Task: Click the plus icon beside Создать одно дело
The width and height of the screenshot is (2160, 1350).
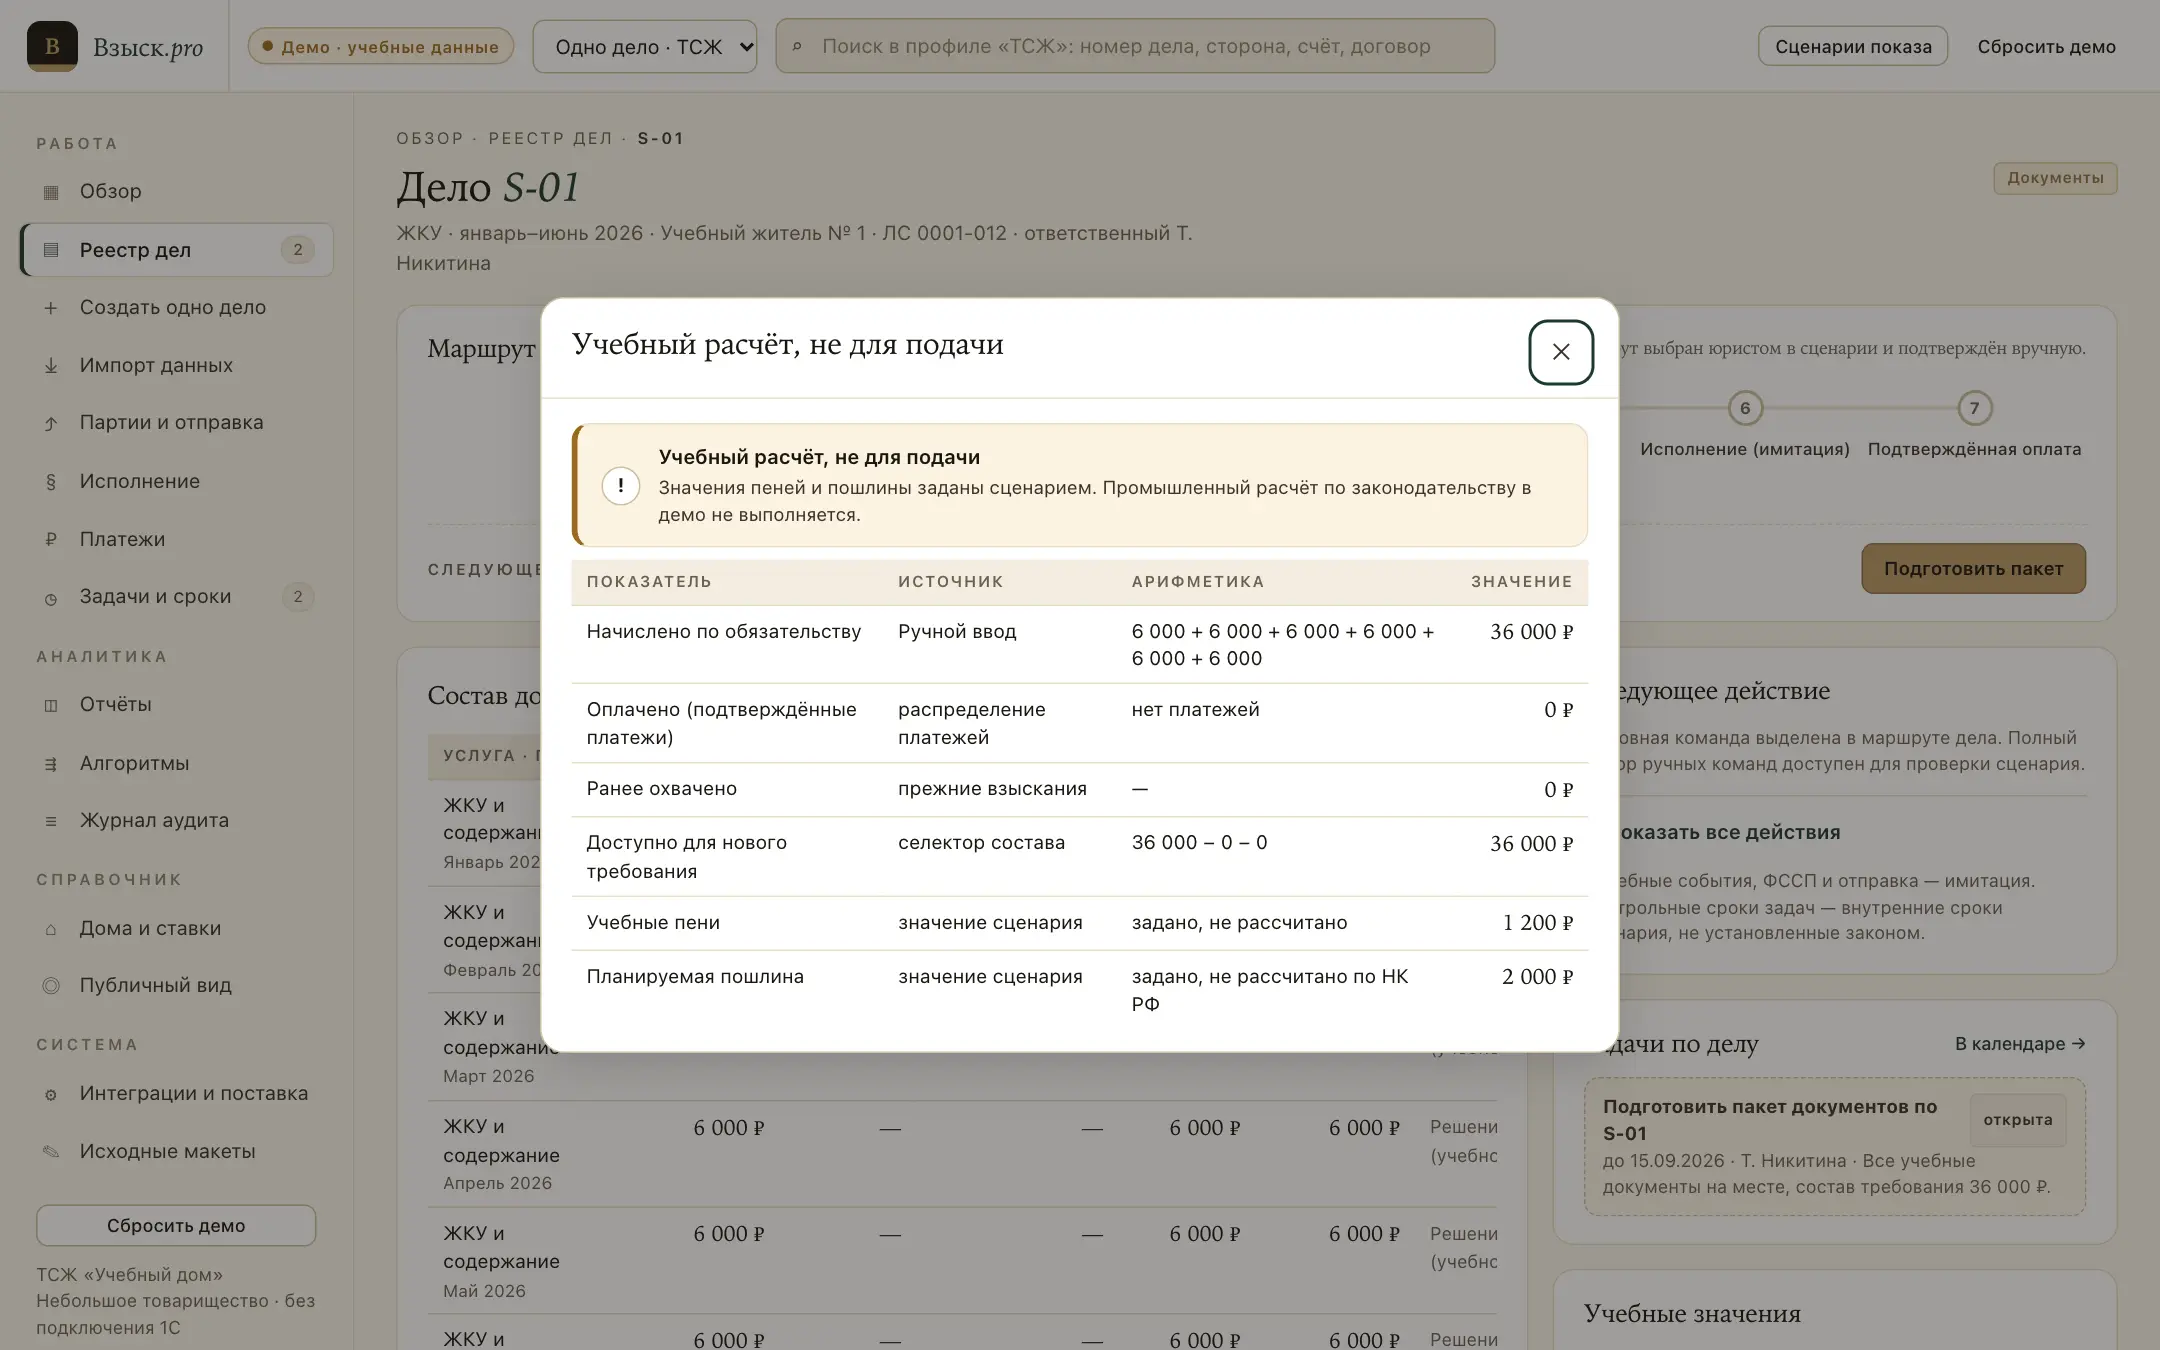Action: pos(51,308)
